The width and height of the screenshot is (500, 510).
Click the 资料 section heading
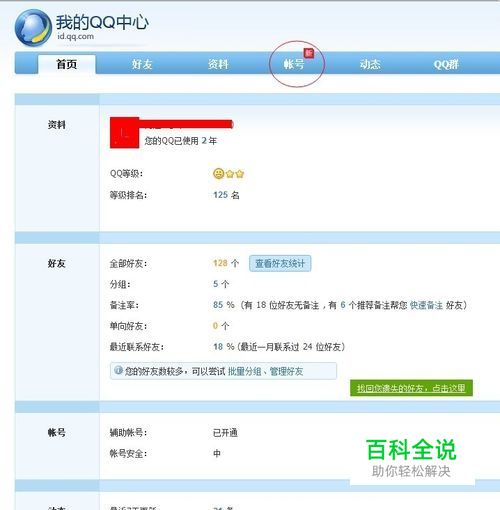[57, 125]
